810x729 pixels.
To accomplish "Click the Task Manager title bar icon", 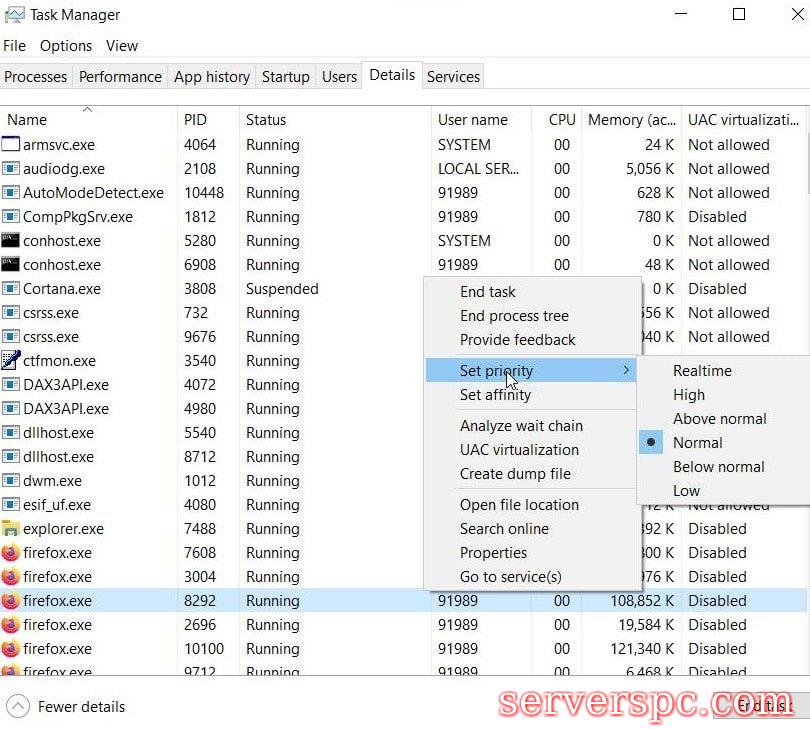I will coord(14,15).
